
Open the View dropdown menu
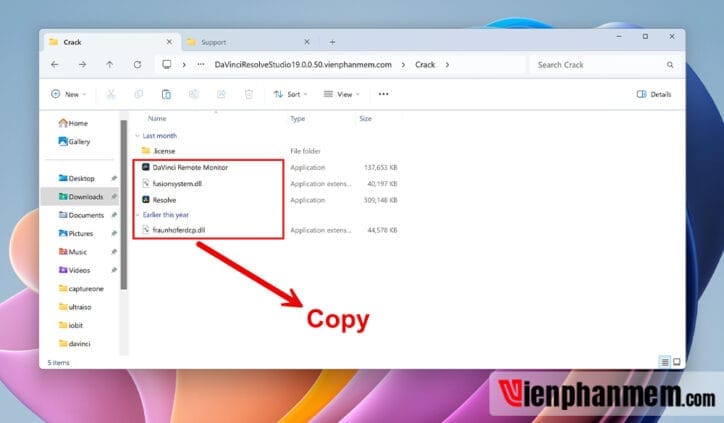pos(341,94)
